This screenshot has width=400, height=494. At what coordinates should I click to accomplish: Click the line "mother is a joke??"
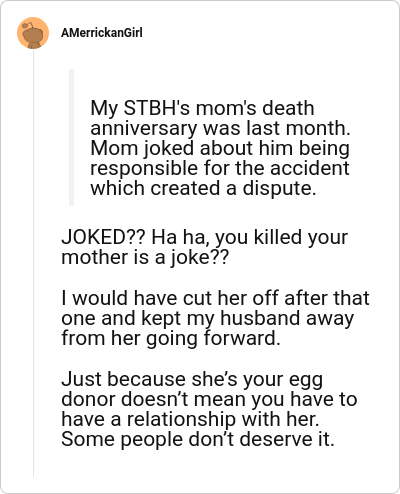145,258
